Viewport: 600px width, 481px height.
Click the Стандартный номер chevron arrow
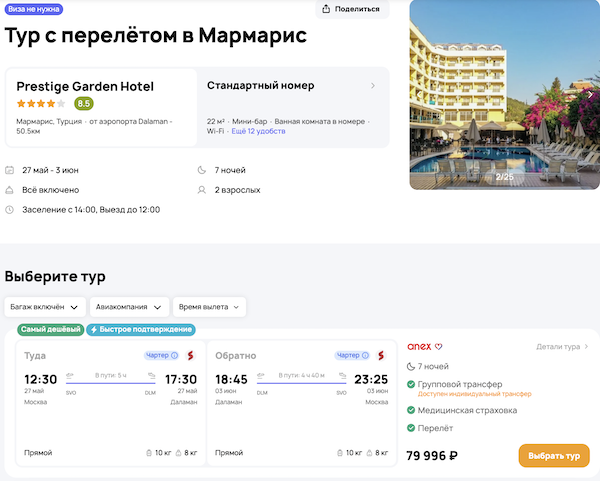[x=373, y=86]
